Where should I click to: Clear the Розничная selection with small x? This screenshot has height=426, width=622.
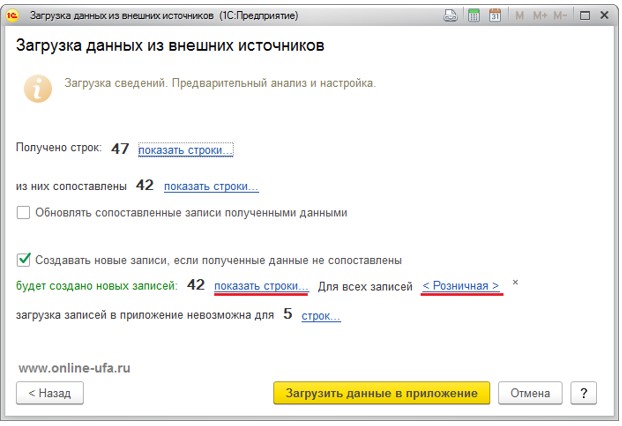click(x=515, y=283)
